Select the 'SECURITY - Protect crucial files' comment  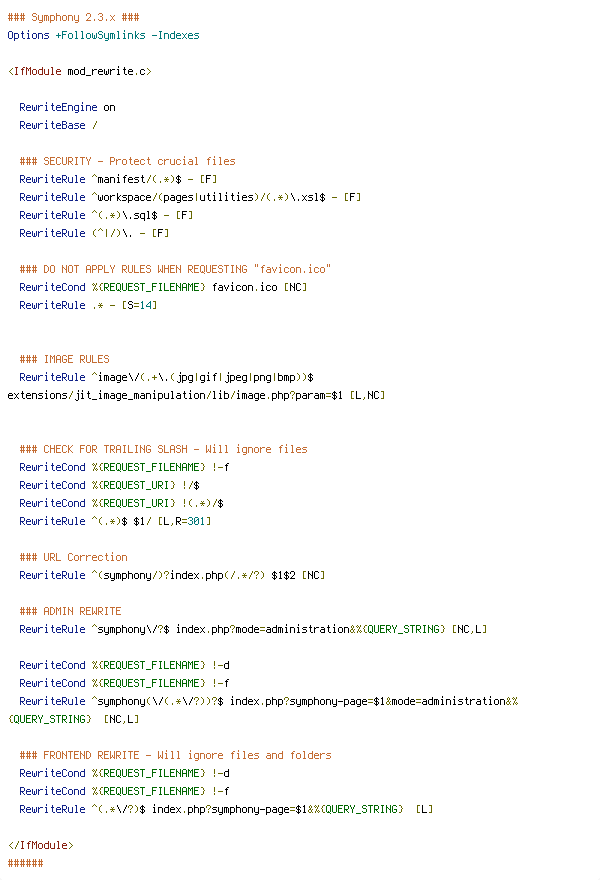pos(127,161)
